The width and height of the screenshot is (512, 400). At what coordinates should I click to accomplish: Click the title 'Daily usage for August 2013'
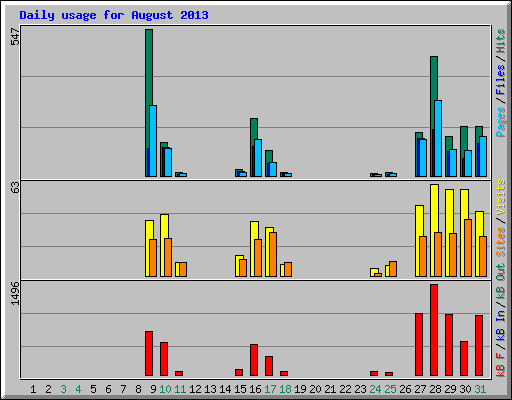[x=114, y=15]
